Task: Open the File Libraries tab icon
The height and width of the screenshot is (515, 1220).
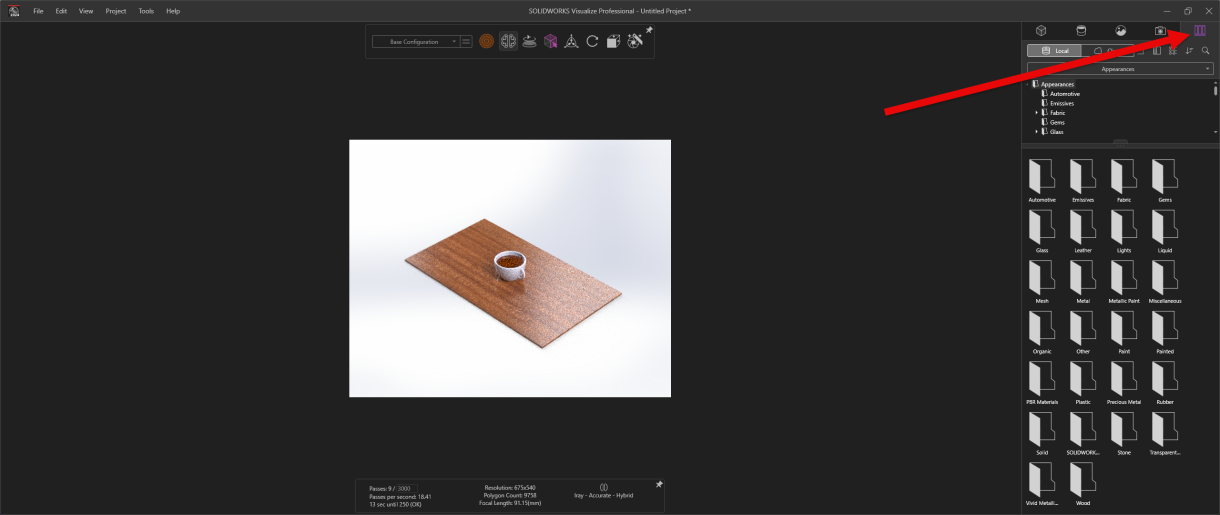Action: (x=1200, y=31)
